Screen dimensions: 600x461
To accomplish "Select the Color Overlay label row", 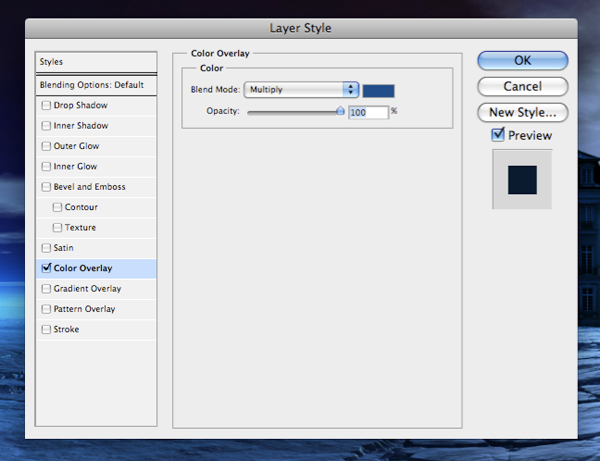I will tap(96, 268).
